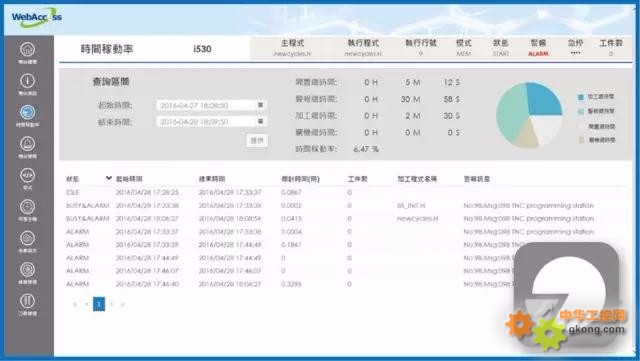Open calendar picker for 結束時間
Viewport: 640px width, 361px height.
pos(260,121)
